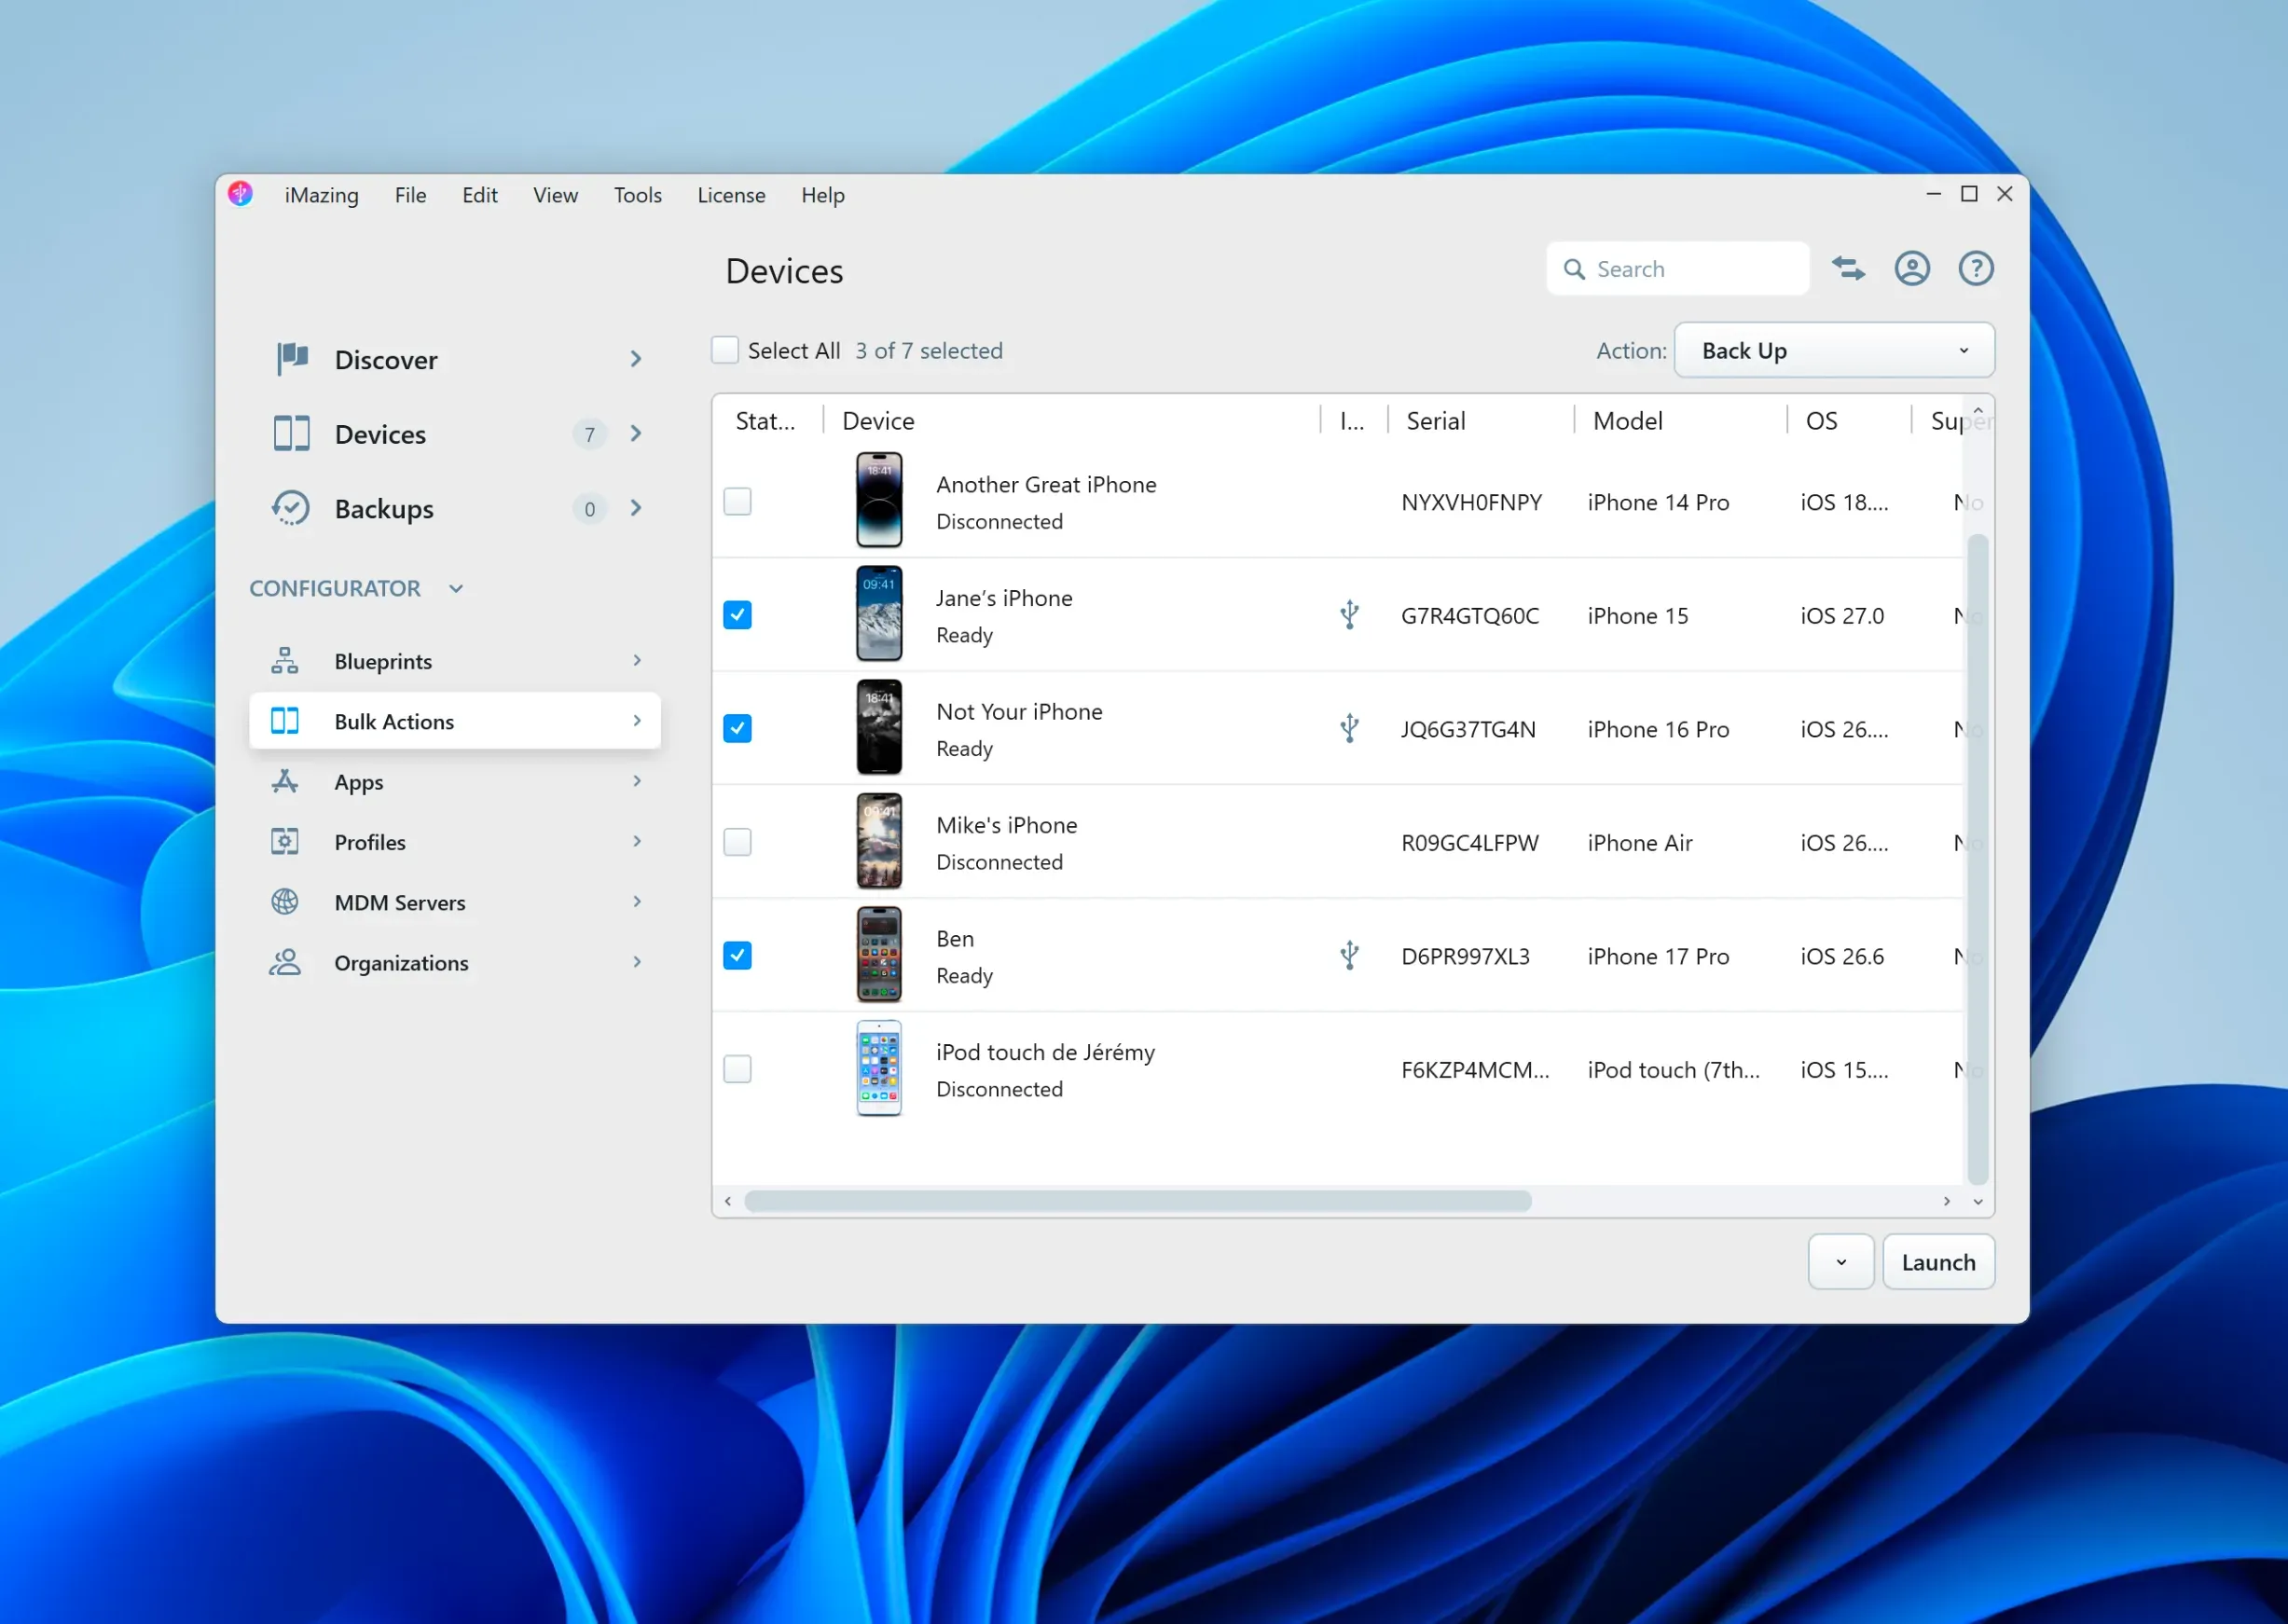Expand the MDM Servers chevron
This screenshot has width=2288, height=1624.
(x=637, y=901)
